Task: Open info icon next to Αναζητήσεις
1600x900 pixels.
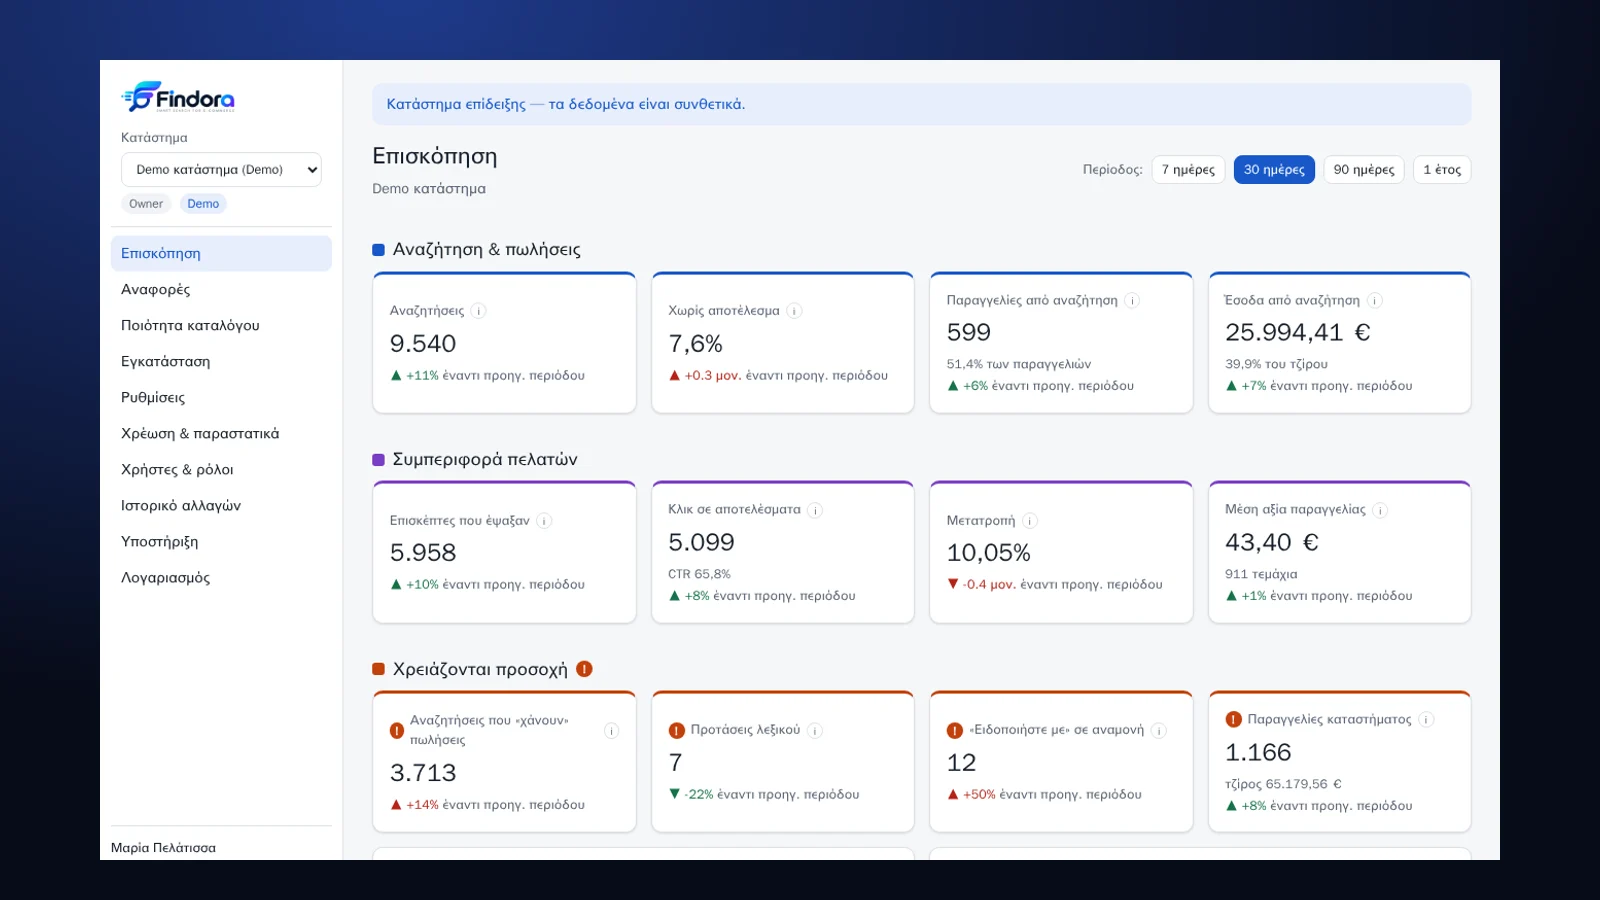Action: pyautogui.click(x=479, y=311)
